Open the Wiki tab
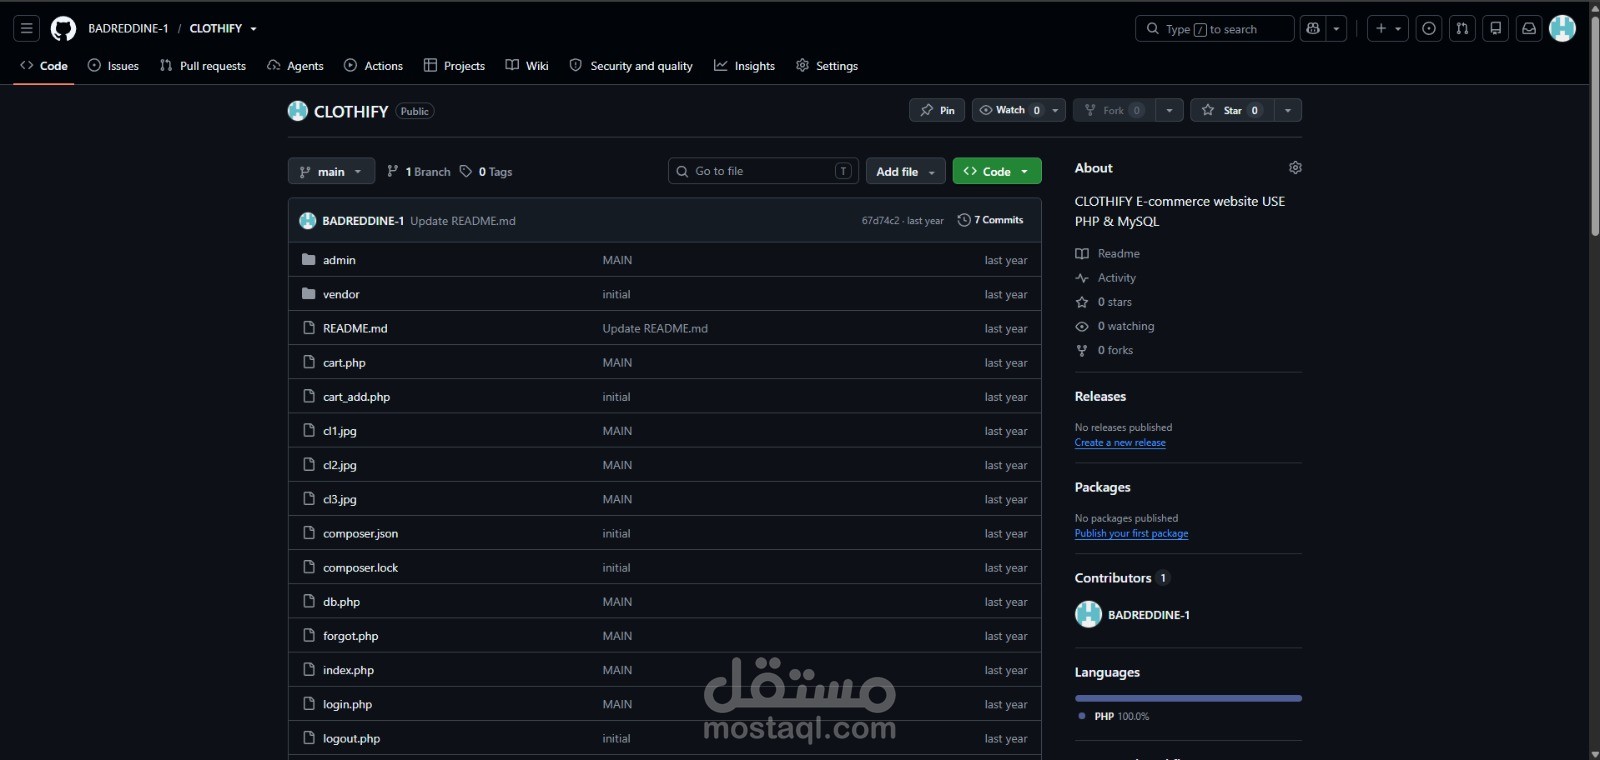Image resolution: width=1600 pixels, height=760 pixels. click(x=527, y=66)
